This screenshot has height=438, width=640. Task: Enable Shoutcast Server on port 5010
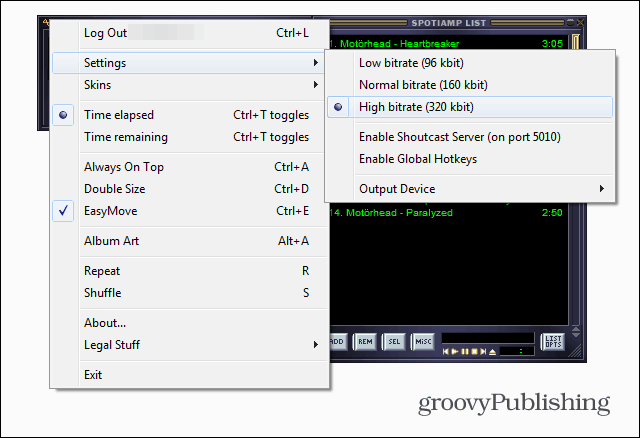coord(470,137)
